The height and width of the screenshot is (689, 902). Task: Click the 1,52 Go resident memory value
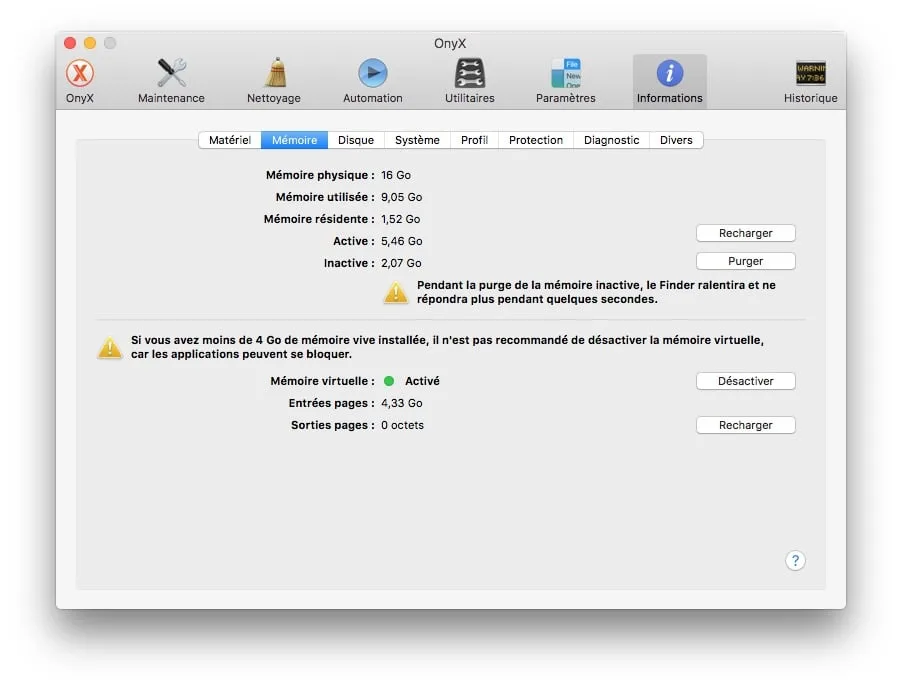point(400,219)
